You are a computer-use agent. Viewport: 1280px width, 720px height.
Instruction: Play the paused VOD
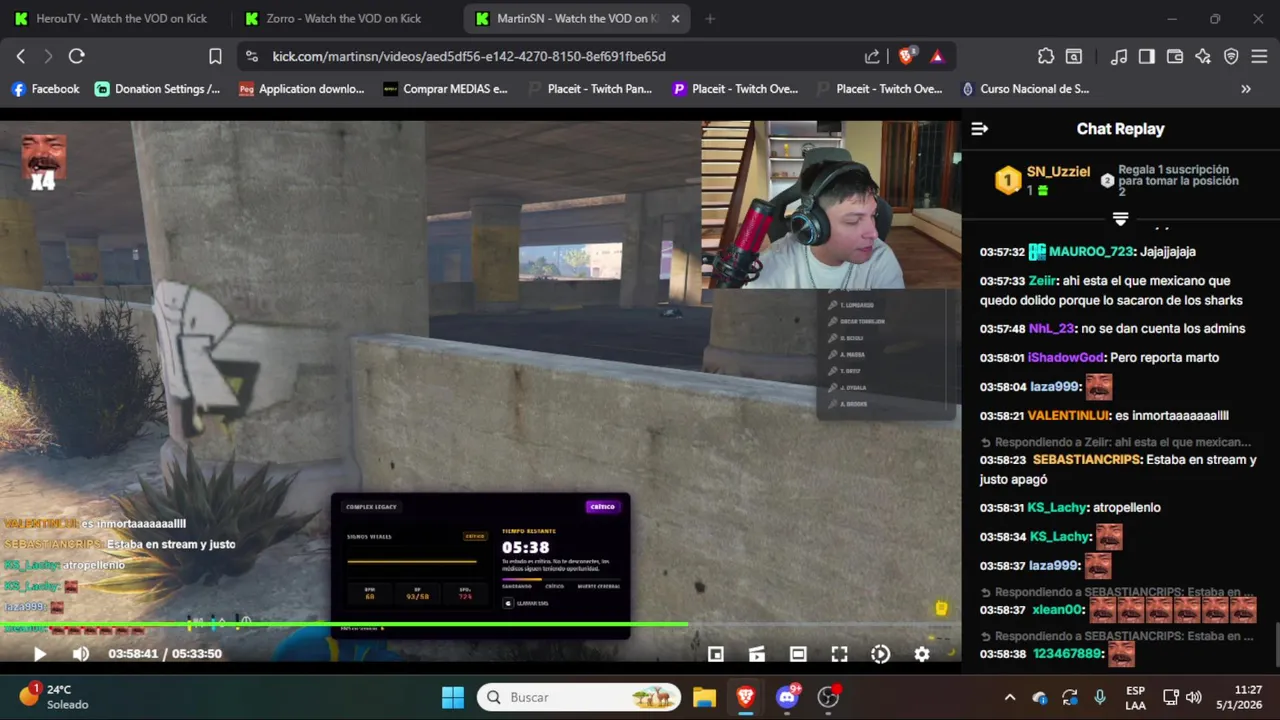coord(40,654)
